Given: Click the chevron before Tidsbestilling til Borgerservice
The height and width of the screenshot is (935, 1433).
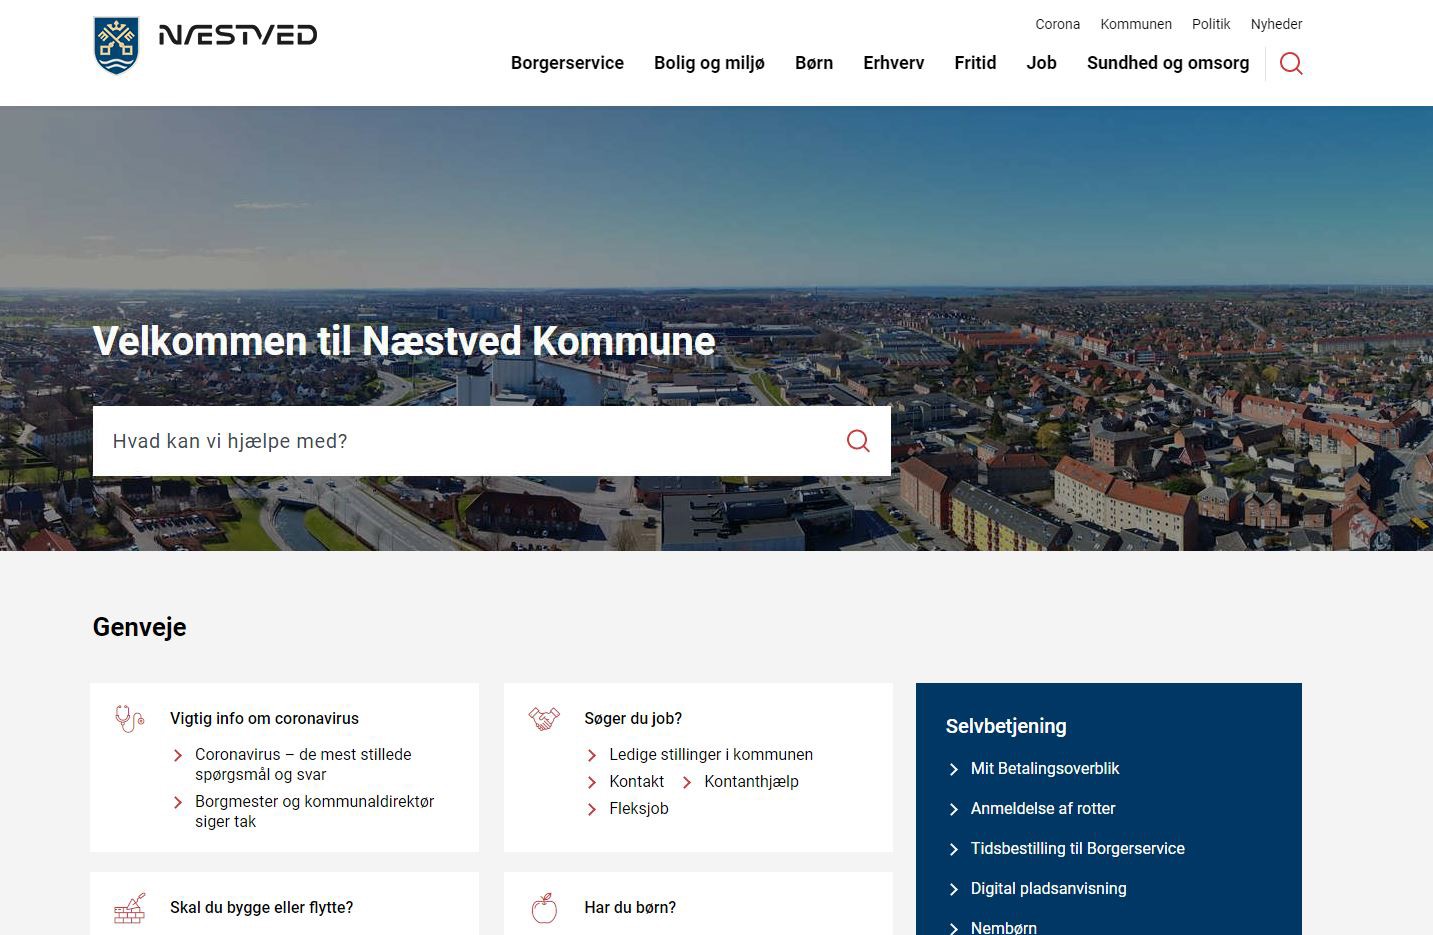Looking at the screenshot, I should (x=953, y=849).
